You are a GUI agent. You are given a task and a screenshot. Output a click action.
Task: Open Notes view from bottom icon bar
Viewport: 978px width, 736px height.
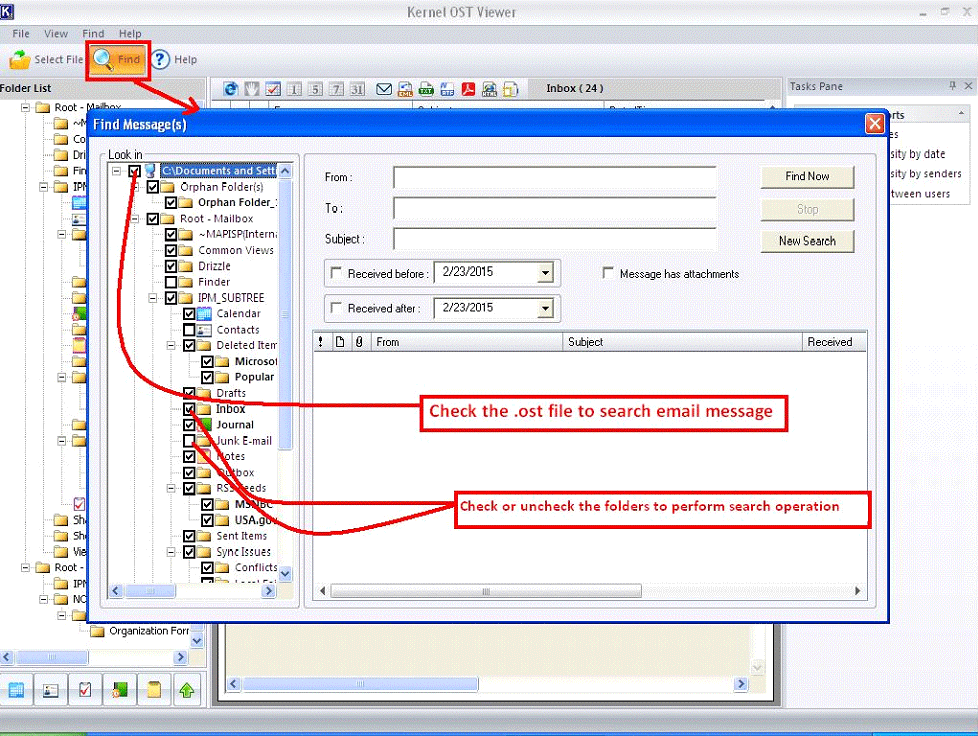(153, 690)
